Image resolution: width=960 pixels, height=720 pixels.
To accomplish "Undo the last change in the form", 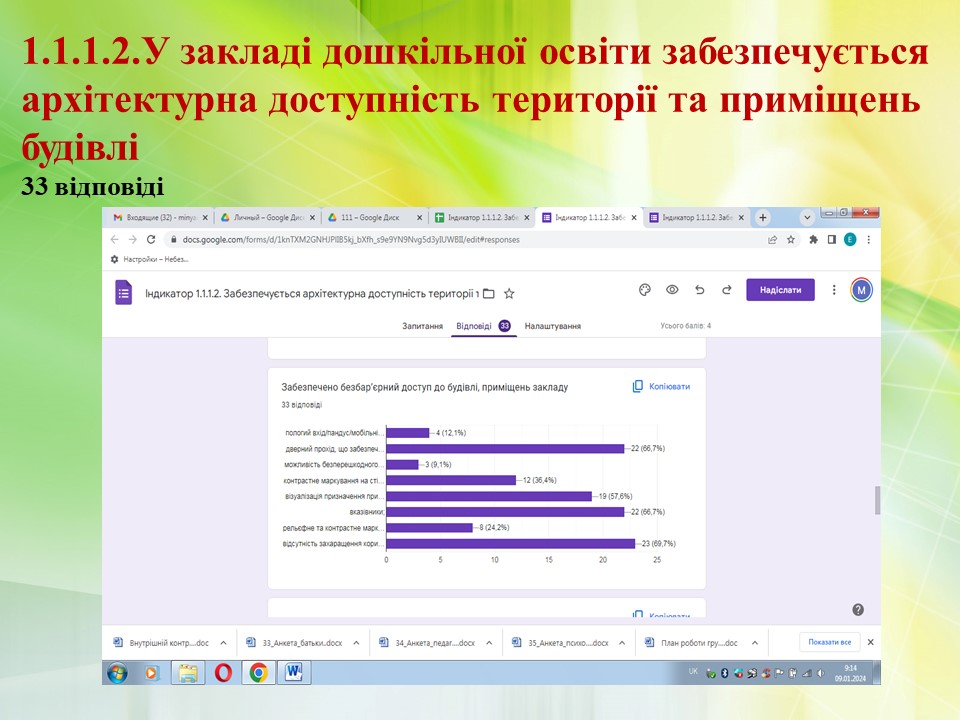I will coord(700,290).
